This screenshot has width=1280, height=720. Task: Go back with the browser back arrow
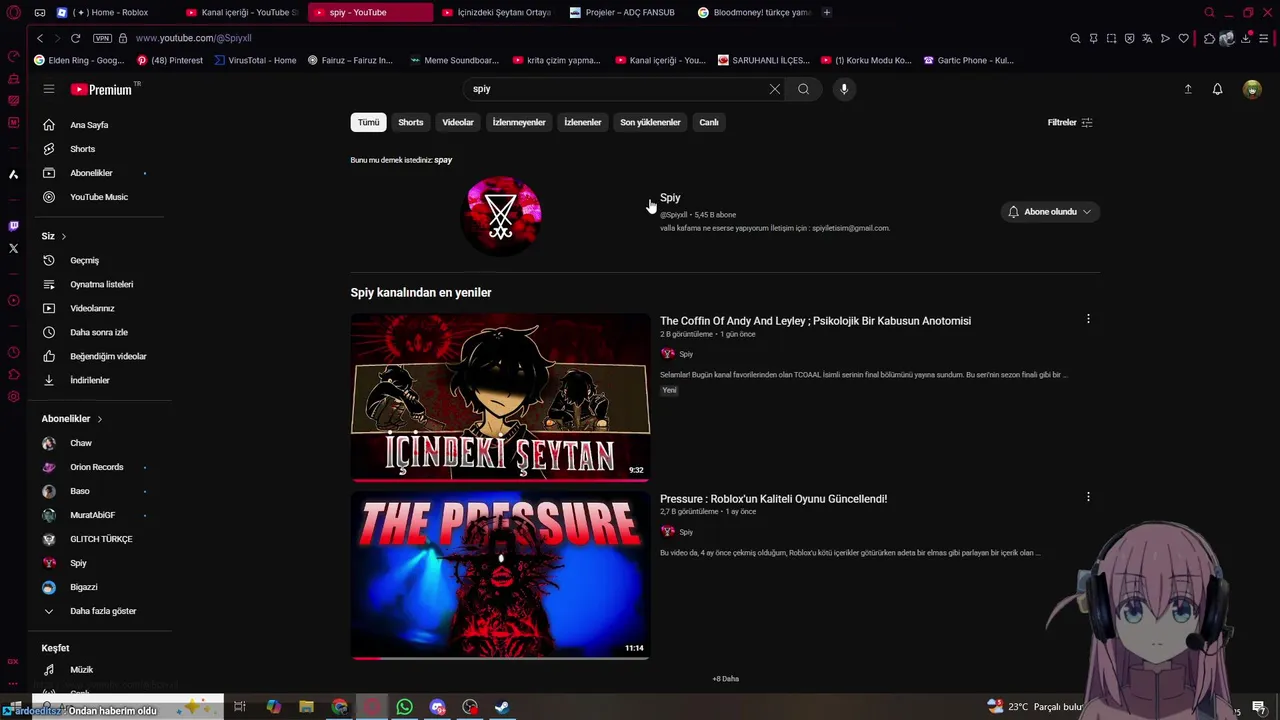40,38
